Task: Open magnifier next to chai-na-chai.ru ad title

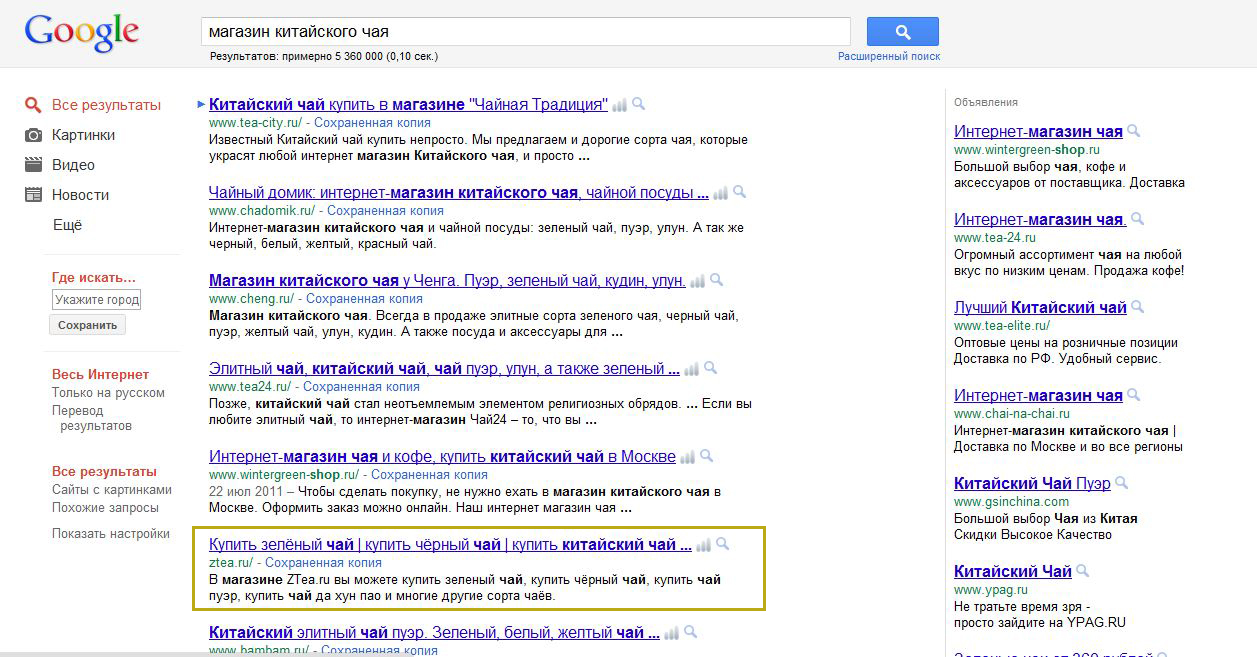Action: click(x=1134, y=395)
